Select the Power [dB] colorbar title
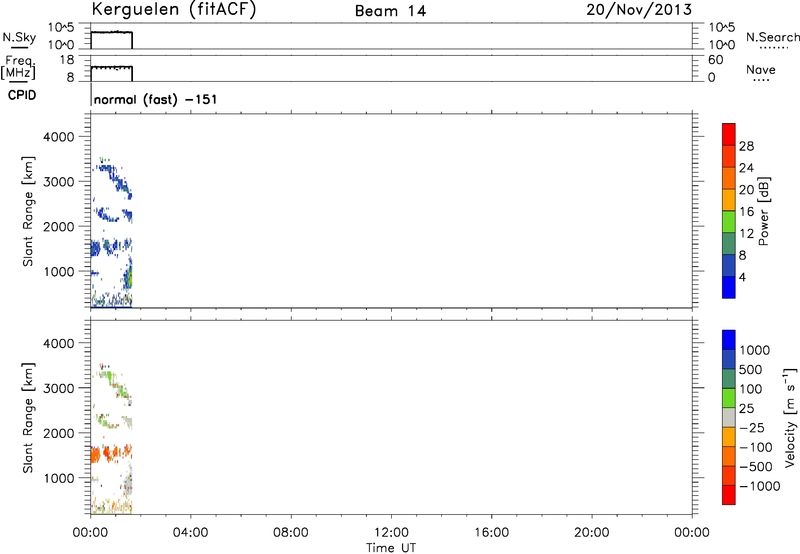Viewport: 800px width, 554px height. [x=764, y=211]
